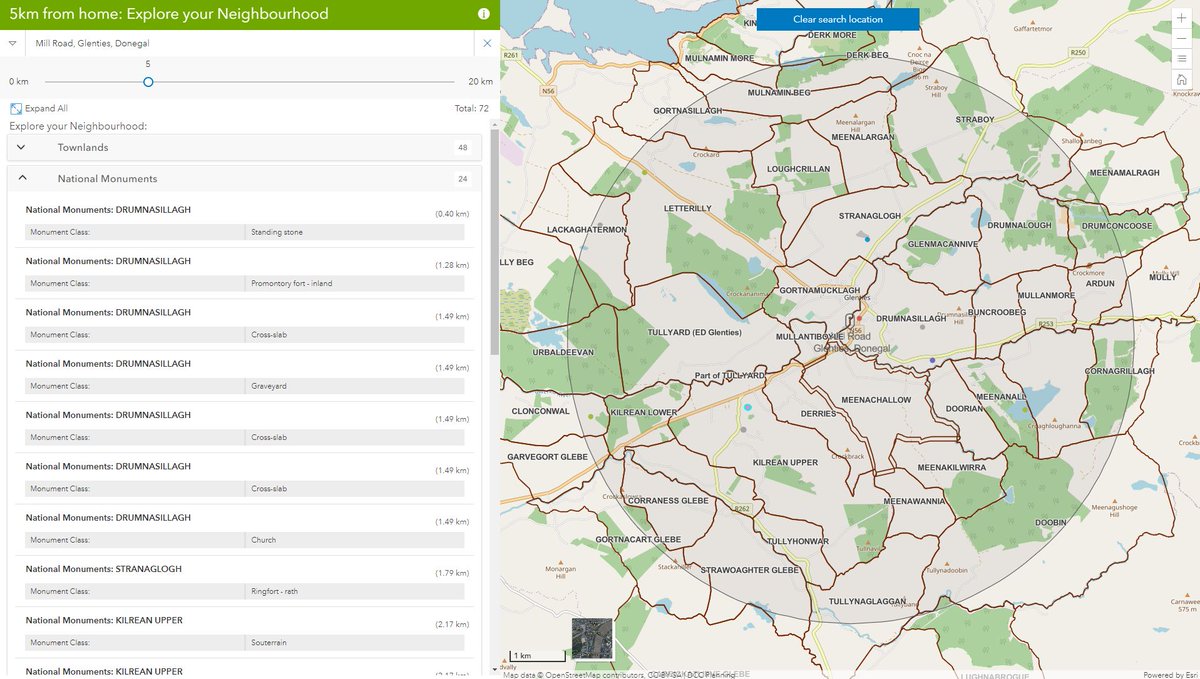
Task: Select the grey monument marker in Drumnasillagh
Action: [x=922, y=326]
